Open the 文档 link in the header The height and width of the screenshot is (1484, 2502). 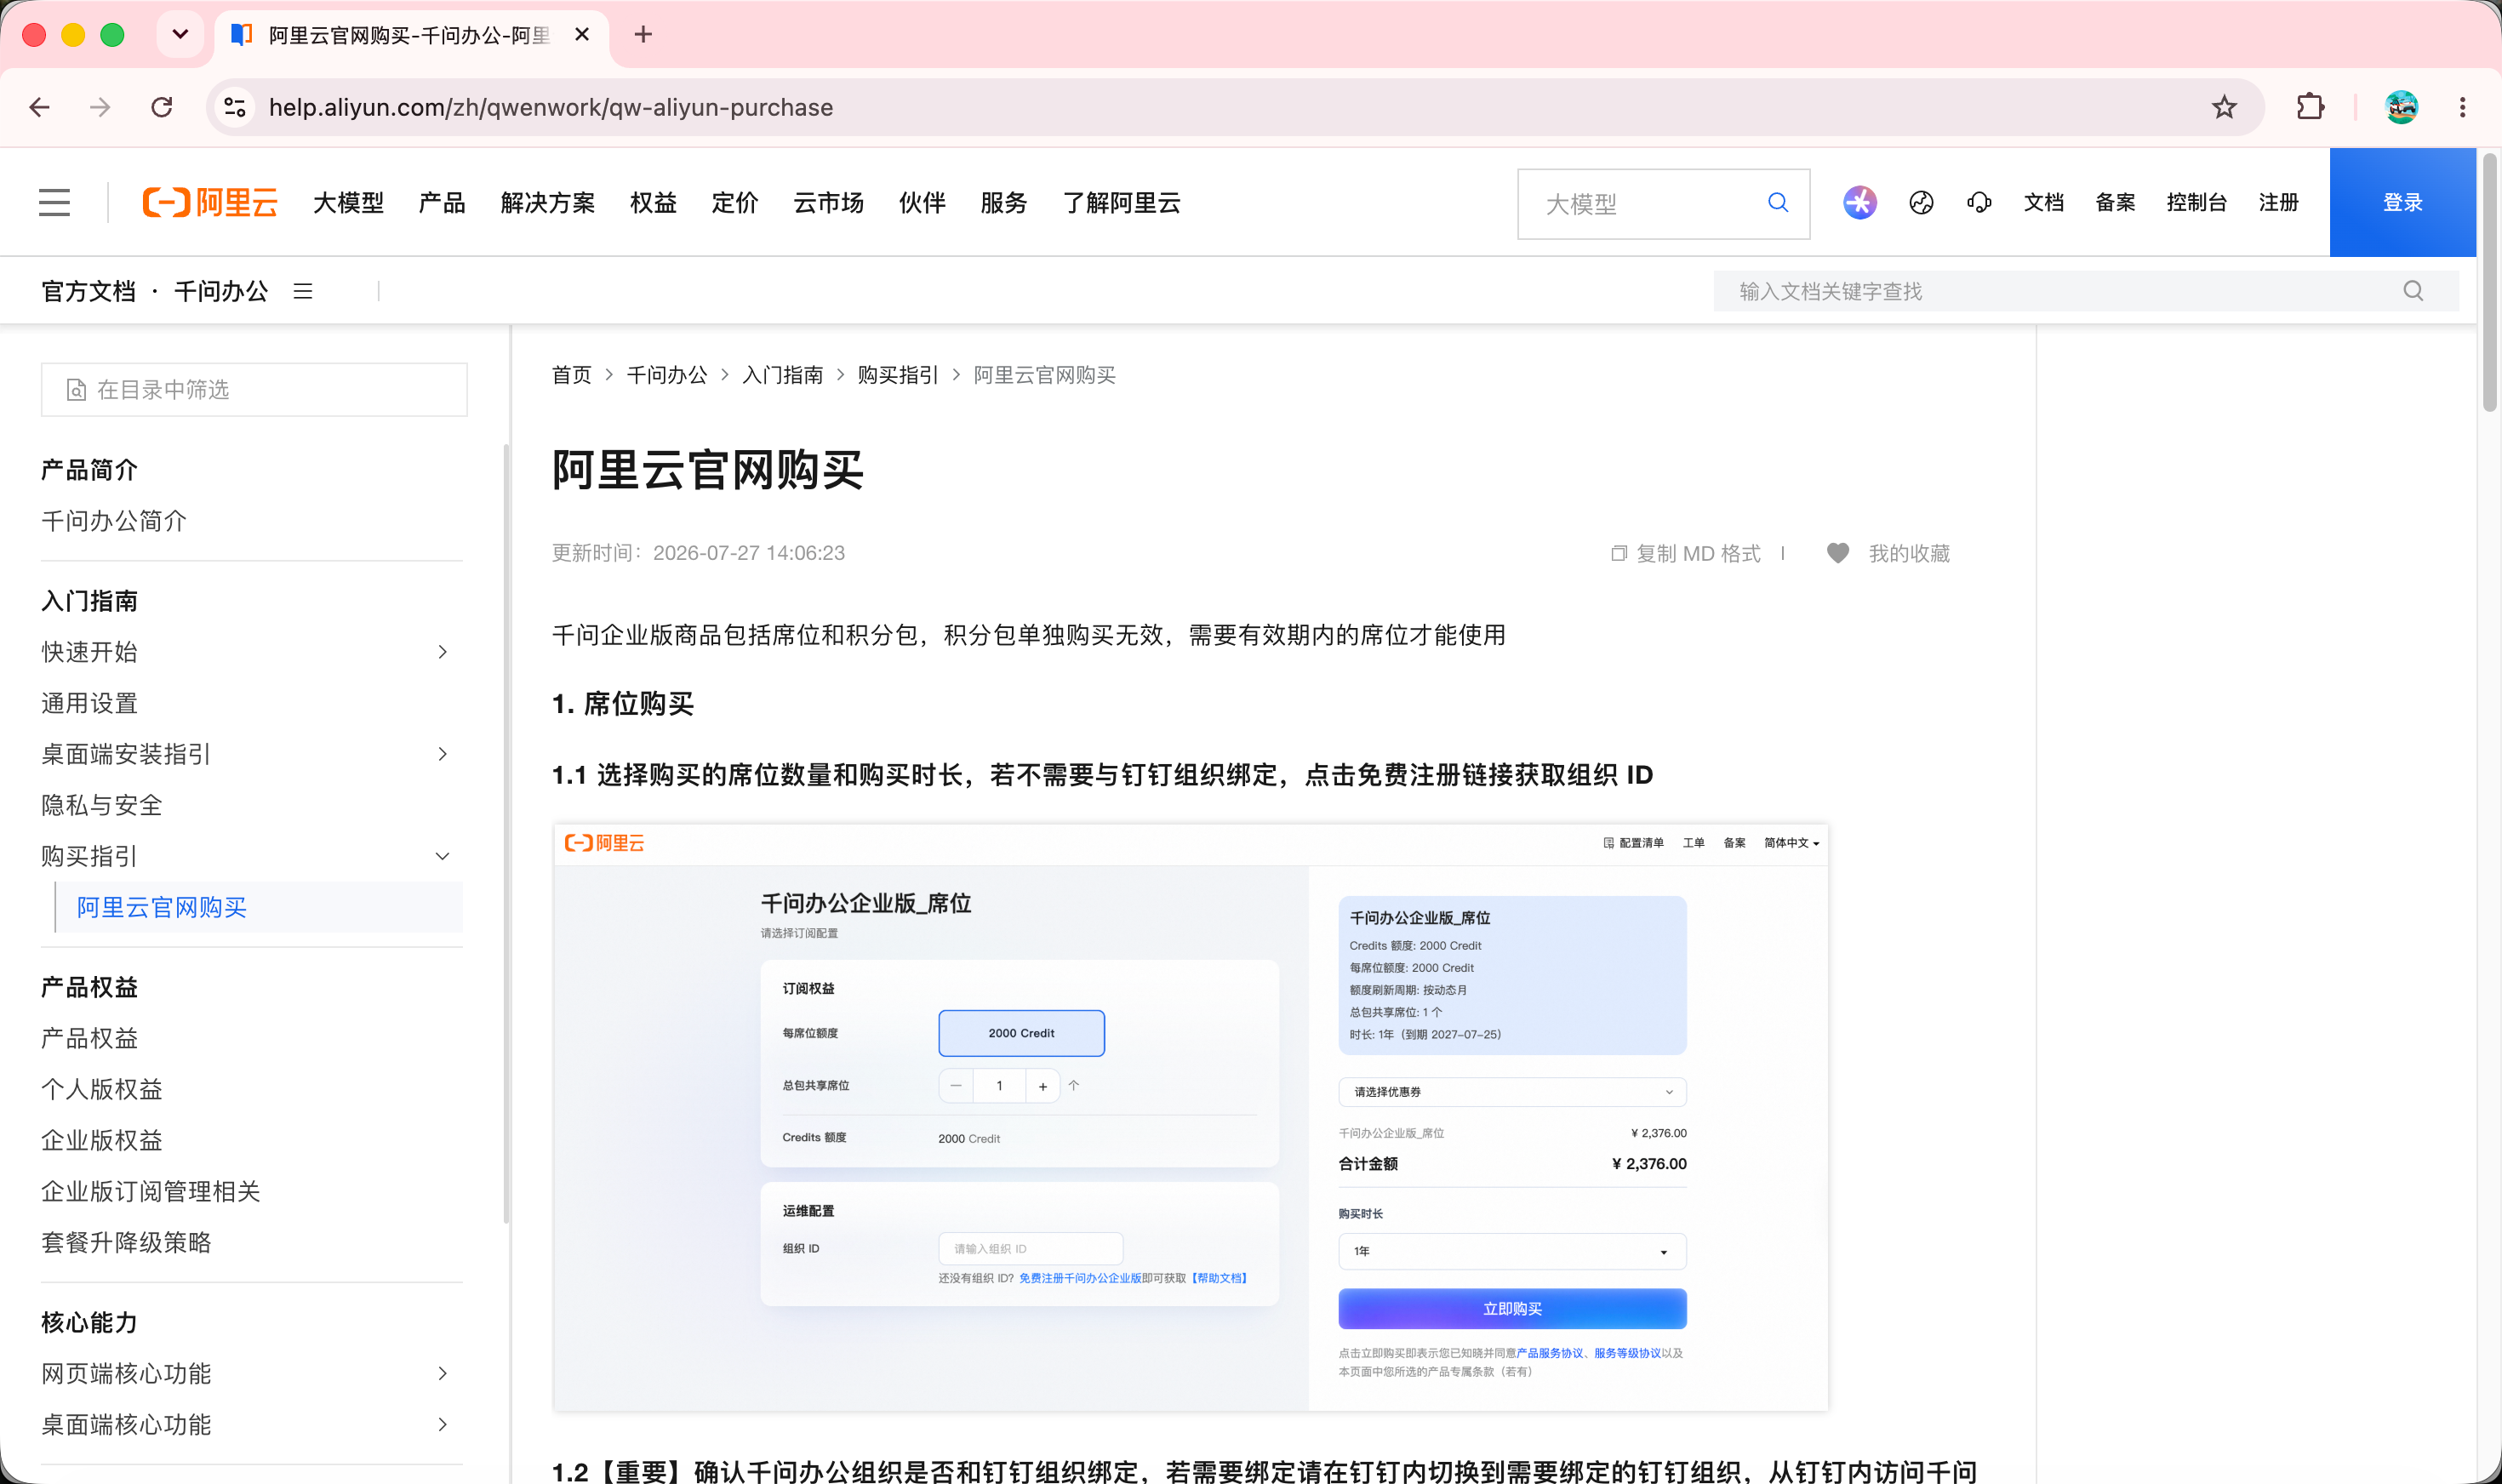tap(2044, 203)
